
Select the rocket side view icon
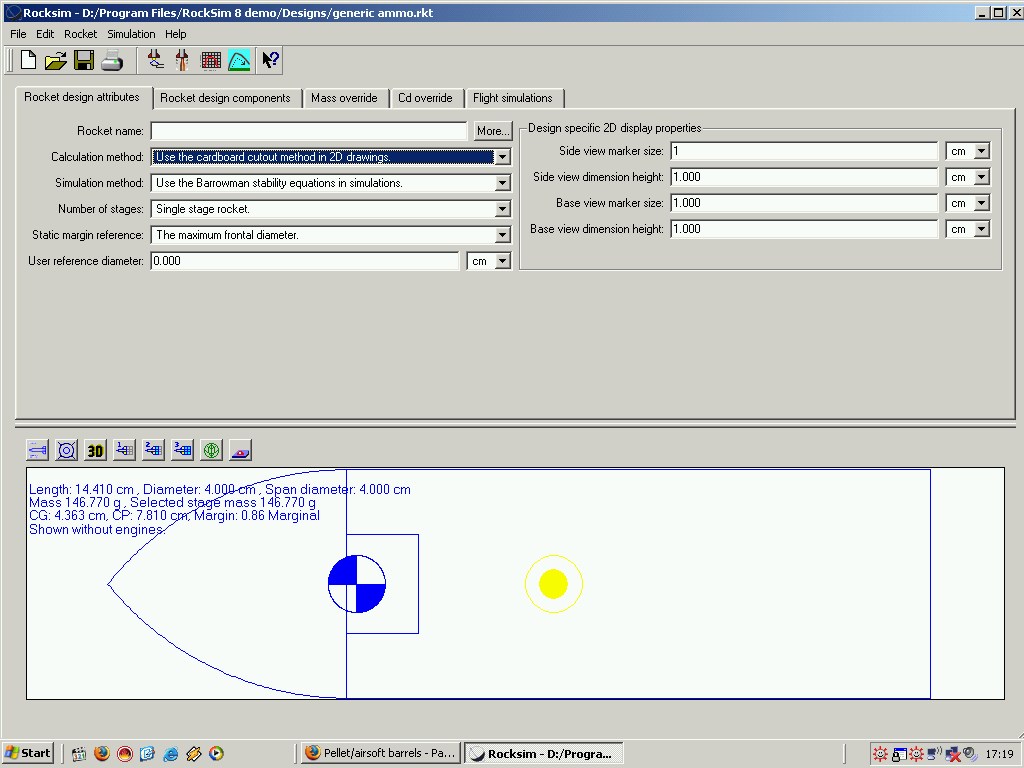click(38, 450)
